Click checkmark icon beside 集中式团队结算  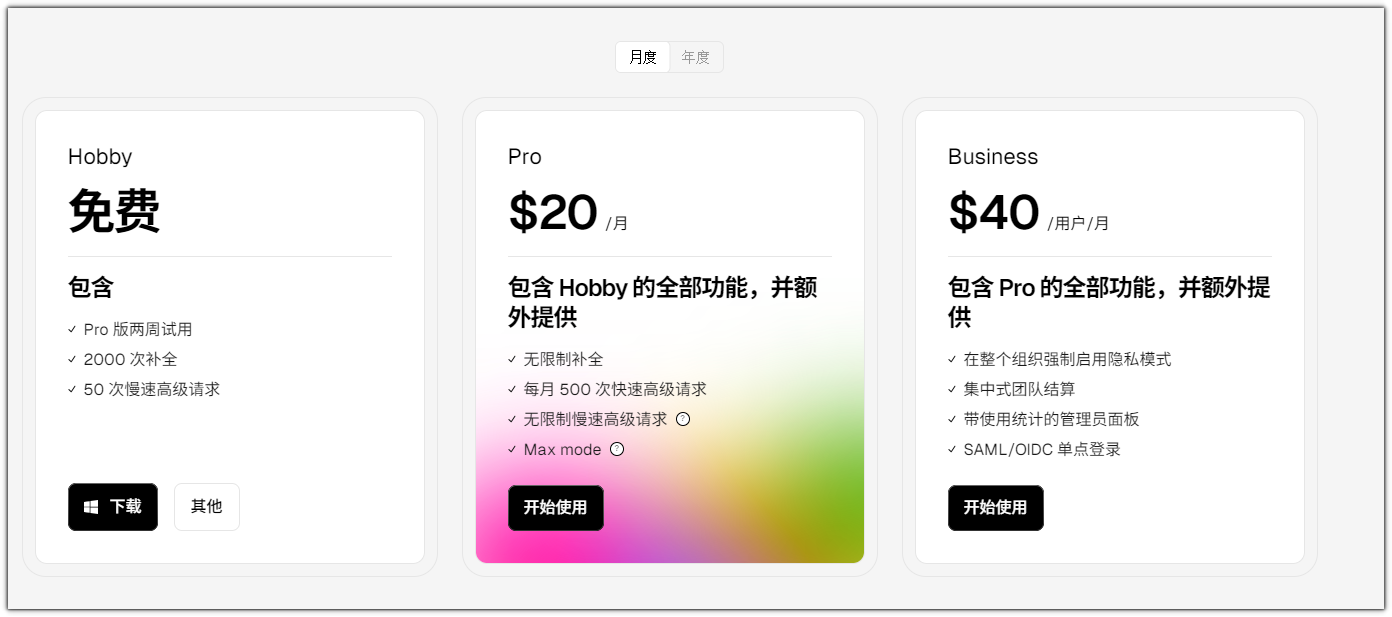[x=952, y=390]
